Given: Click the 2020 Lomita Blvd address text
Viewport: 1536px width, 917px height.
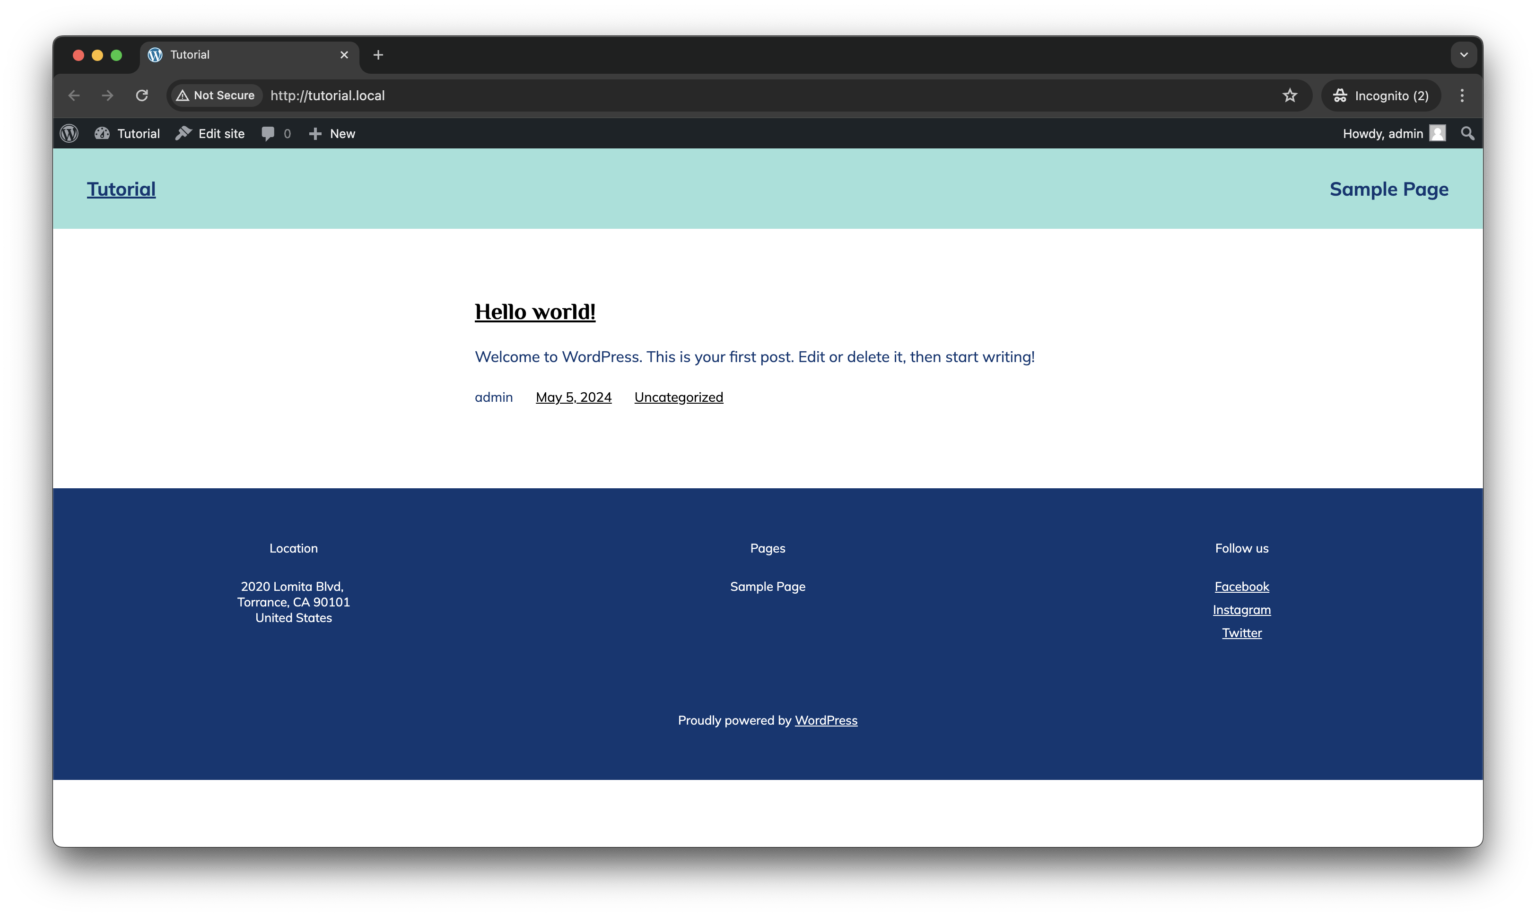Looking at the screenshot, I should (x=294, y=602).
